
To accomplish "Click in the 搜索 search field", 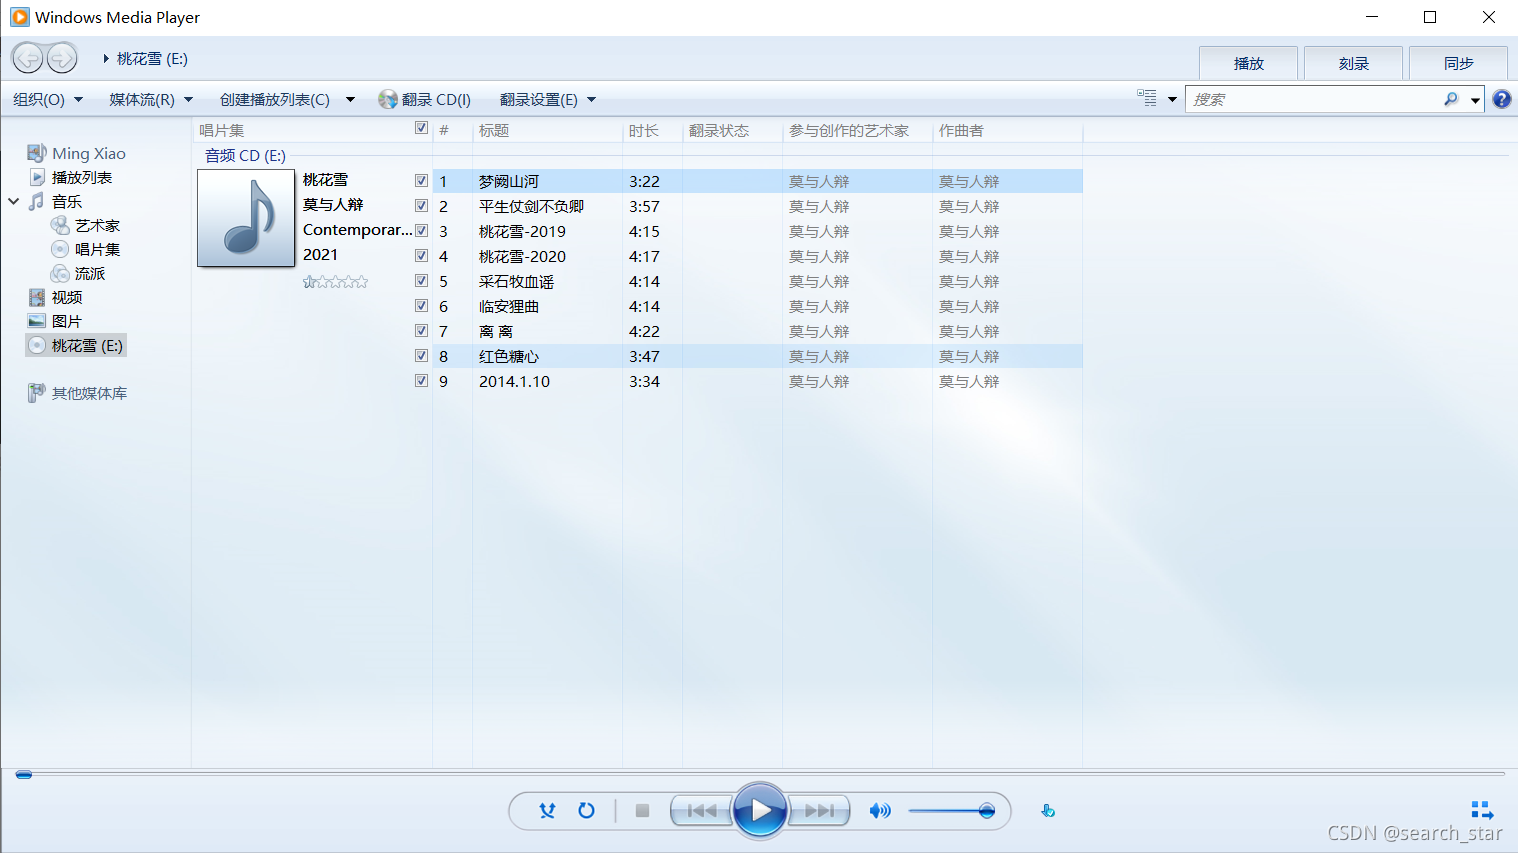I will coord(1313,99).
